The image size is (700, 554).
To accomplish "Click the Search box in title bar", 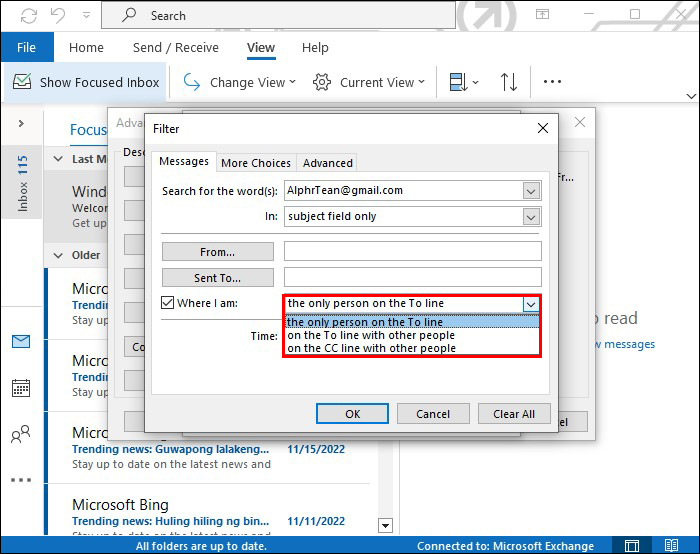I will point(279,16).
